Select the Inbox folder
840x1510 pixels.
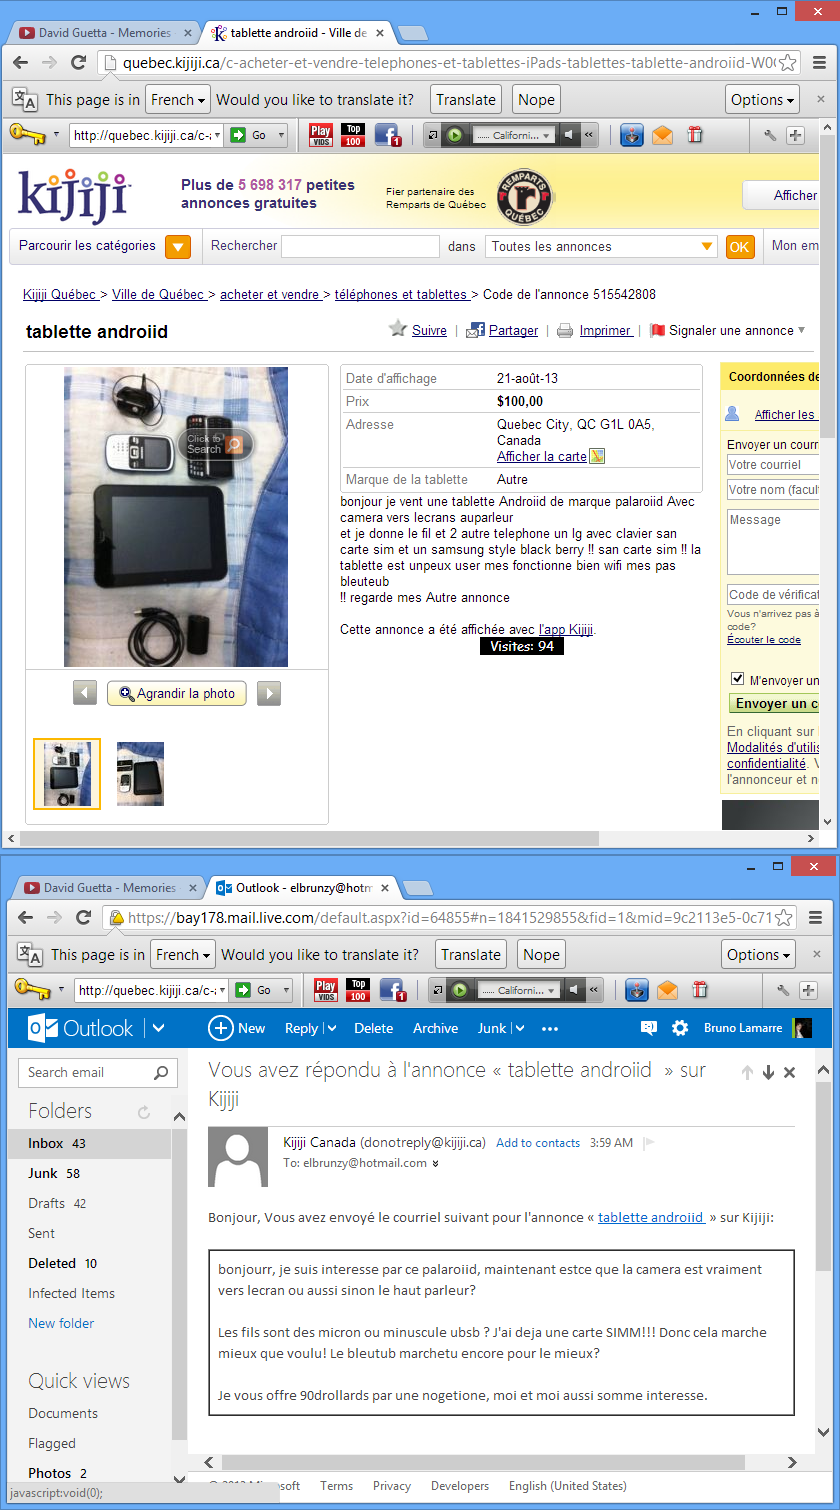coord(90,1143)
